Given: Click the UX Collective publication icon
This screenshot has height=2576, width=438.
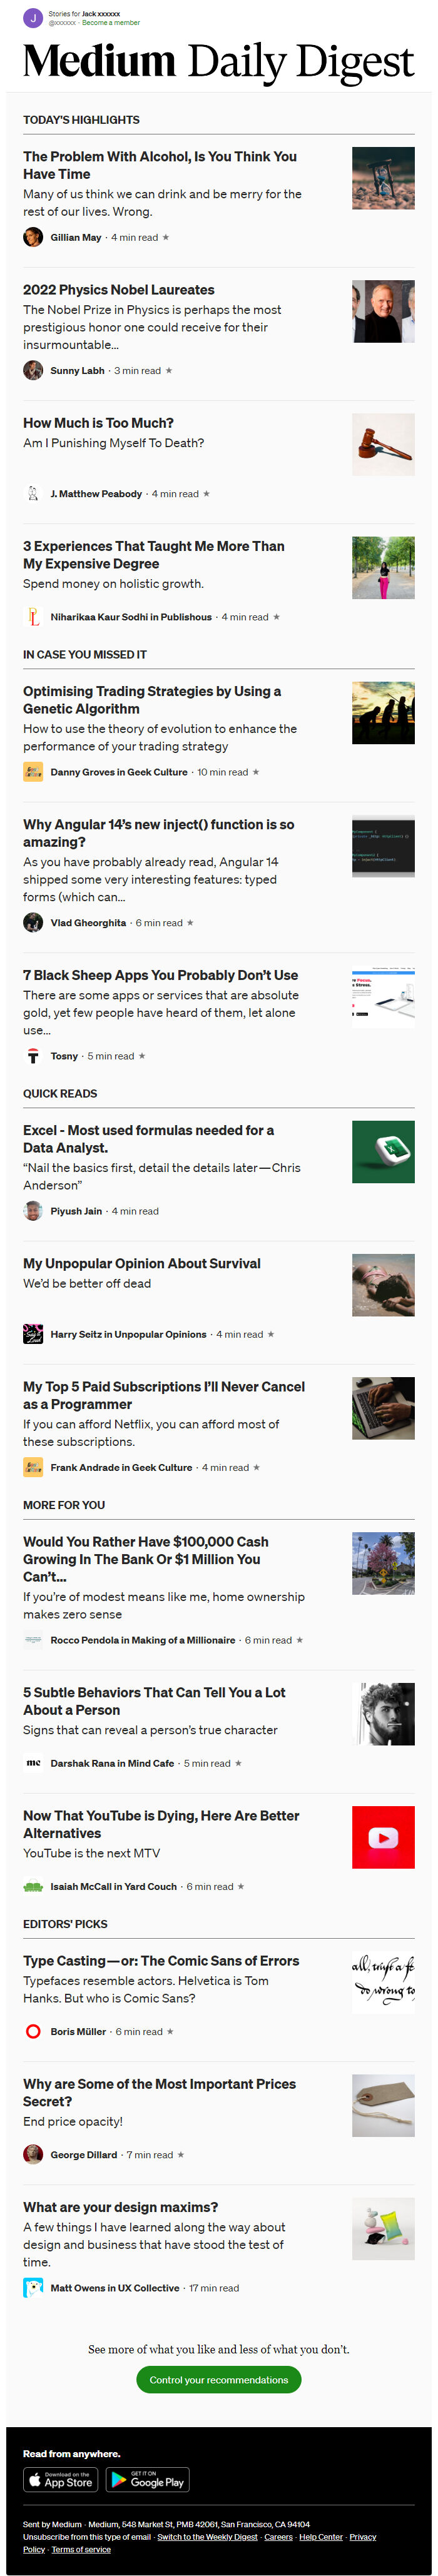Looking at the screenshot, I should click(x=33, y=2288).
